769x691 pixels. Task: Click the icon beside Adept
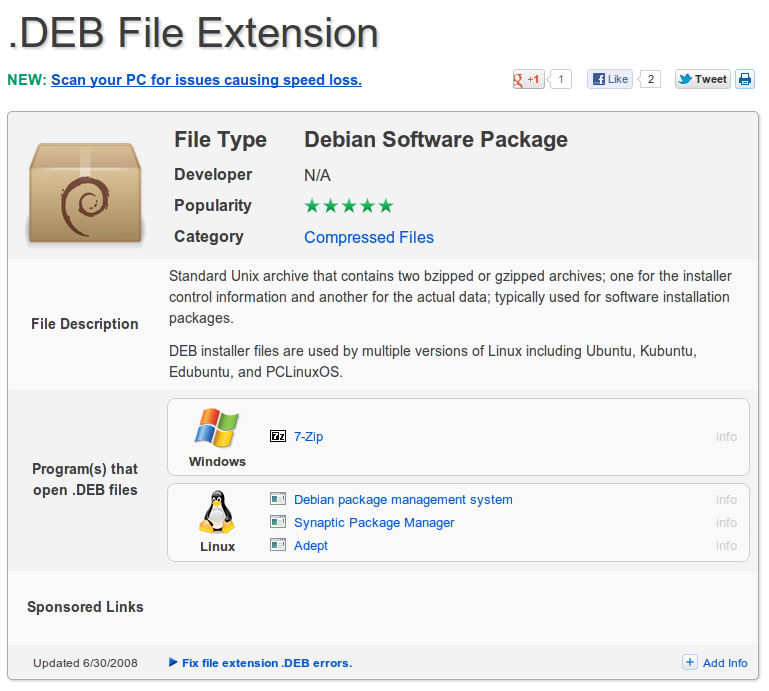tap(278, 545)
